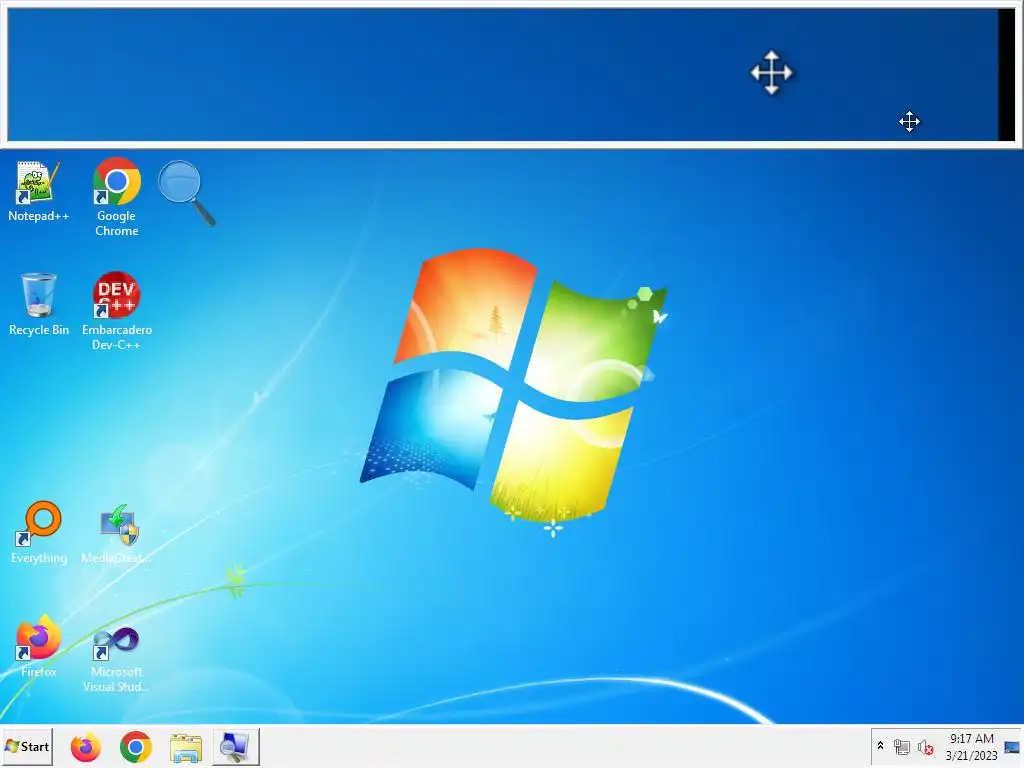Open the network status tray icon
The height and width of the screenshot is (768, 1024).
coord(902,746)
